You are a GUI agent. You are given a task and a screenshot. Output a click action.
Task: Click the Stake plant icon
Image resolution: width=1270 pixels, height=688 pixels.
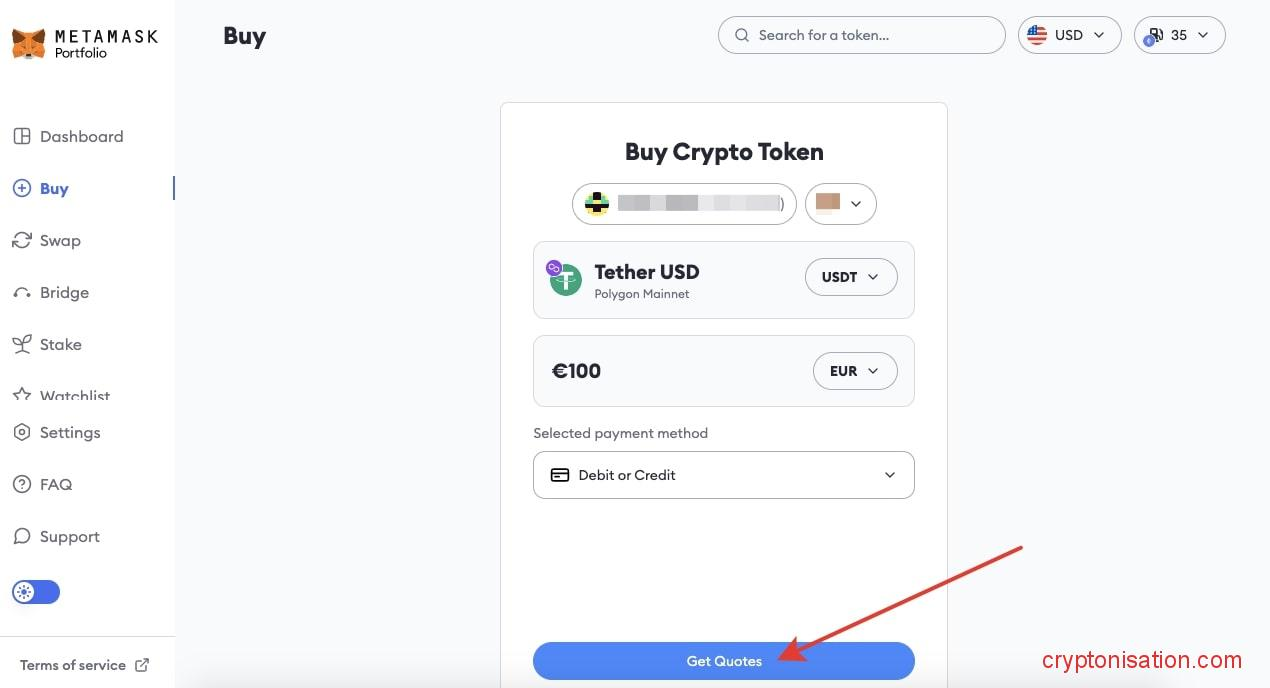pyautogui.click(x=21, y=345)
